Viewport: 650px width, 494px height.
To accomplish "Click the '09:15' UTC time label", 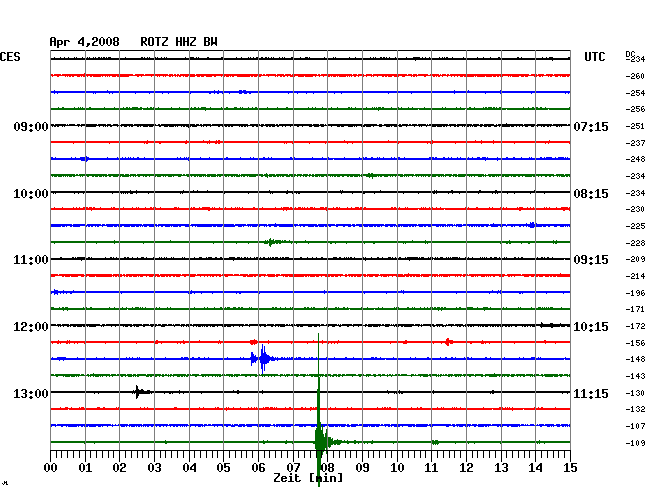I will (591, 260).
